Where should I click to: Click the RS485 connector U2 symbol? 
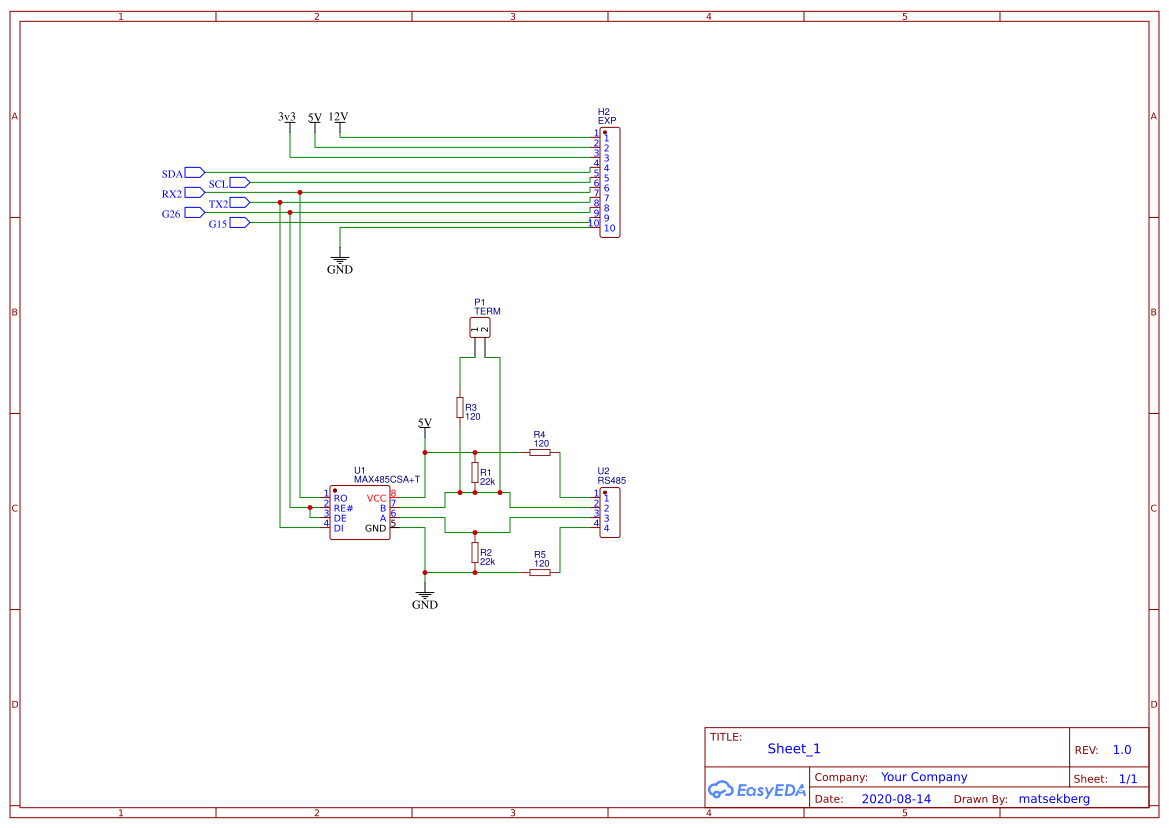[610, 512]
